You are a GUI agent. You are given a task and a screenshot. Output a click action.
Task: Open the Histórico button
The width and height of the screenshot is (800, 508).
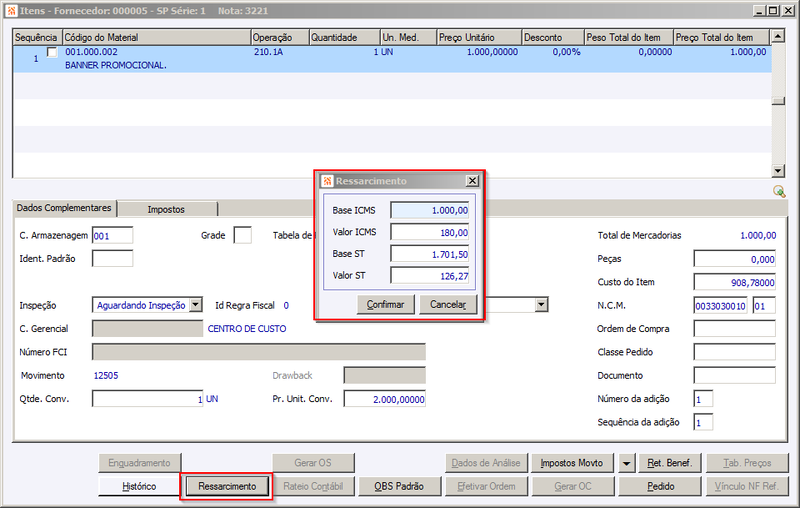(139, 486)
